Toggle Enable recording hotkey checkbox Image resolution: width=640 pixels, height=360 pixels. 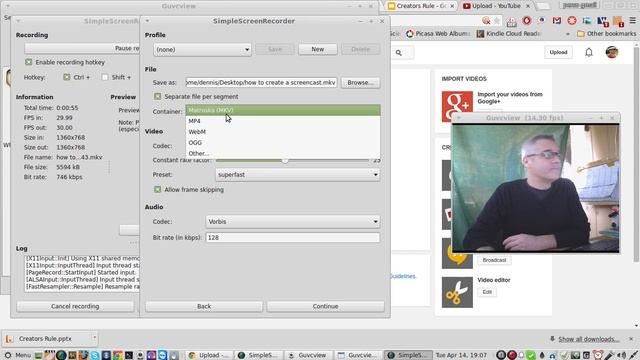pyautogui.click(x=29, y=62)
